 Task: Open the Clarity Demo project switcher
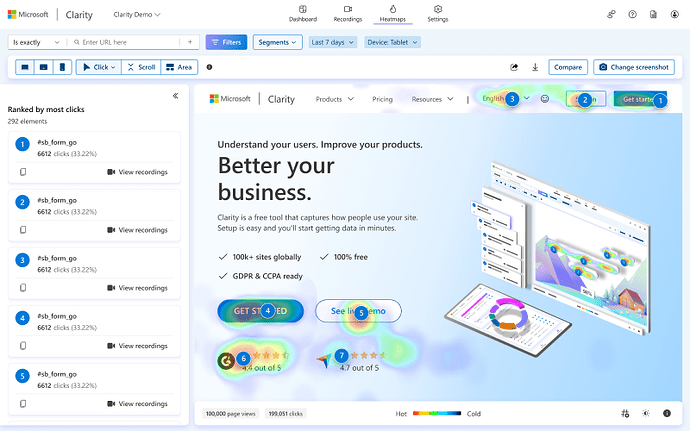pyautogui.click(x=137, y=15)
